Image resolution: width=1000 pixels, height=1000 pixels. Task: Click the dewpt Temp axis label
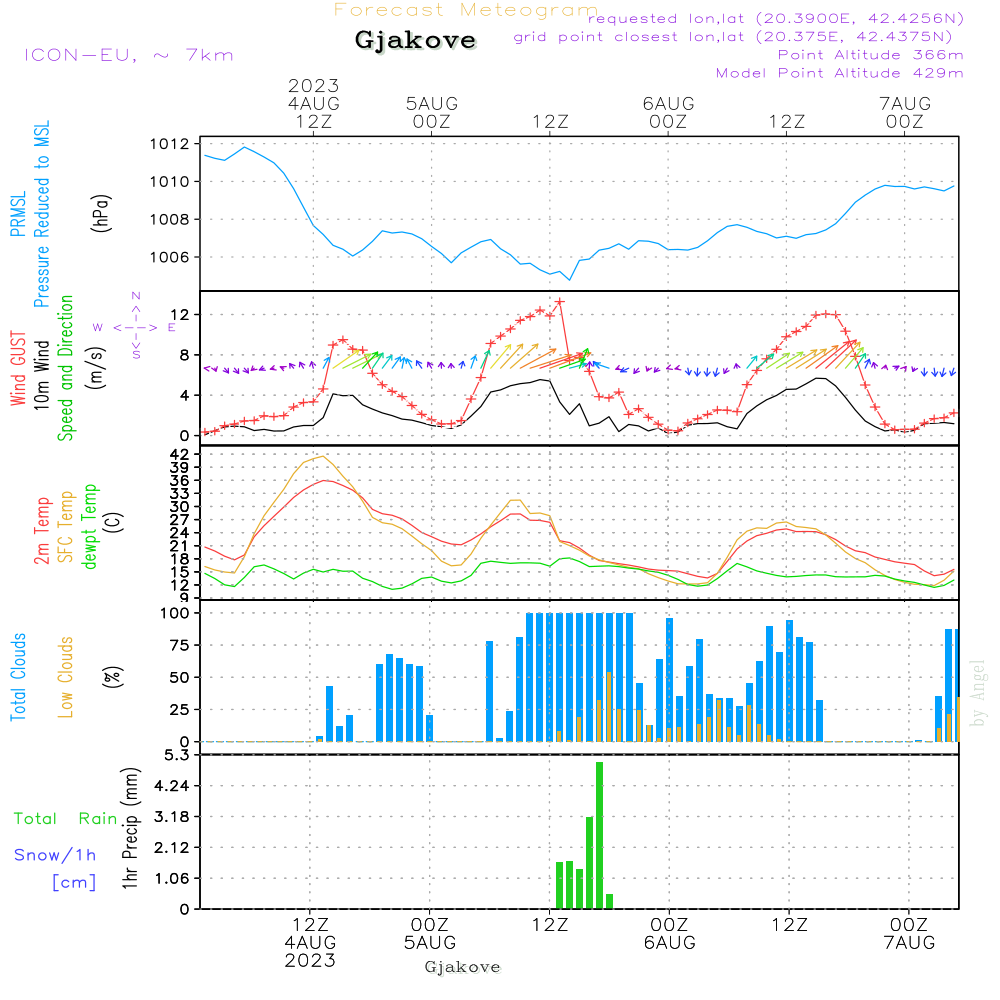pos(90,527)
